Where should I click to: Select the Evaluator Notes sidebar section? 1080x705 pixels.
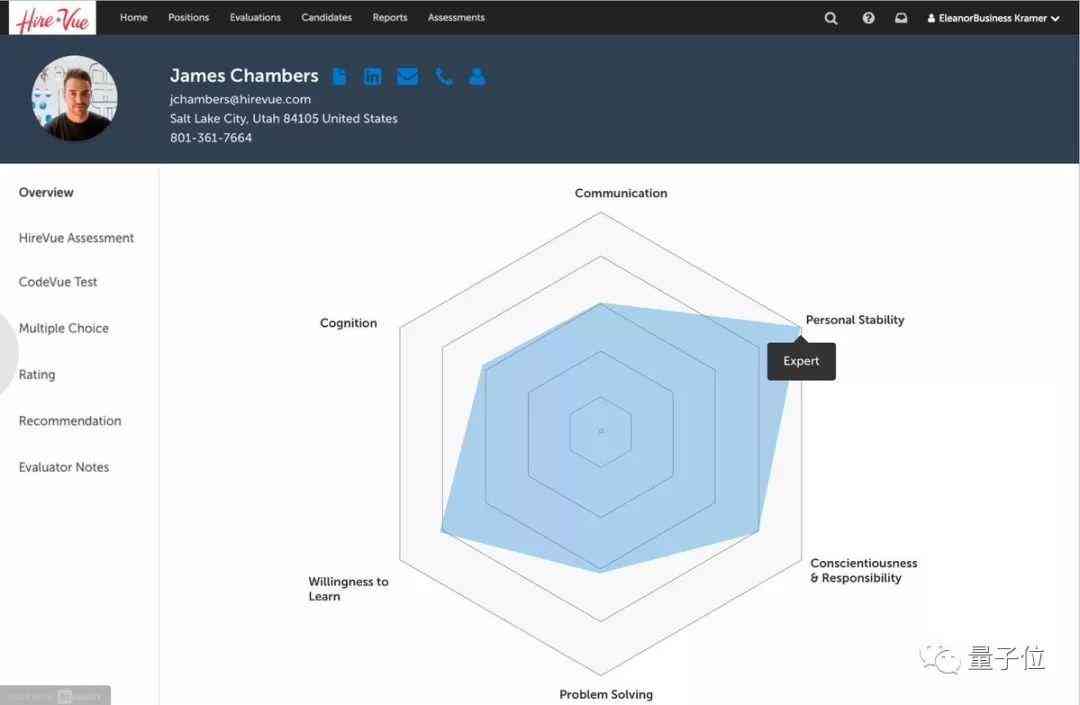pyautogui.click(x=64, y=467)
